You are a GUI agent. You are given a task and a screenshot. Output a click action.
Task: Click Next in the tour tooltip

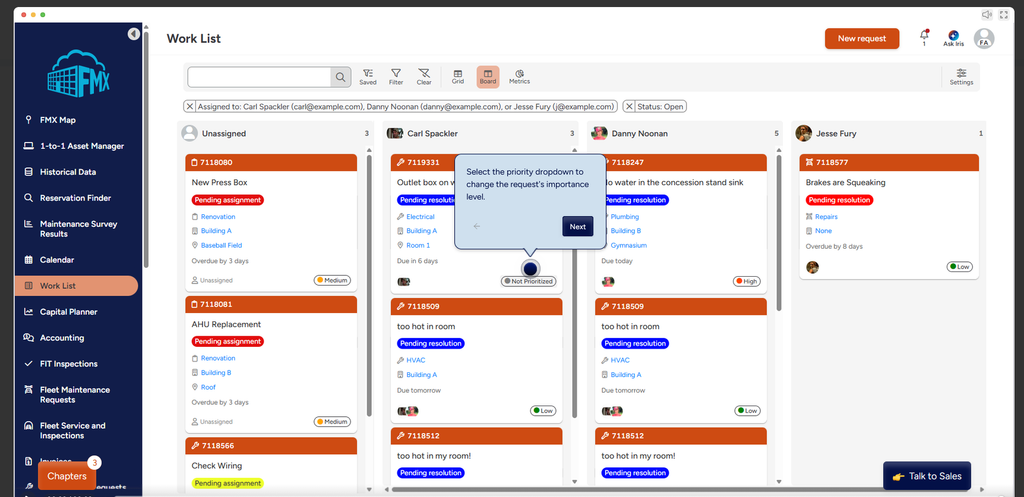pos(577,227)
